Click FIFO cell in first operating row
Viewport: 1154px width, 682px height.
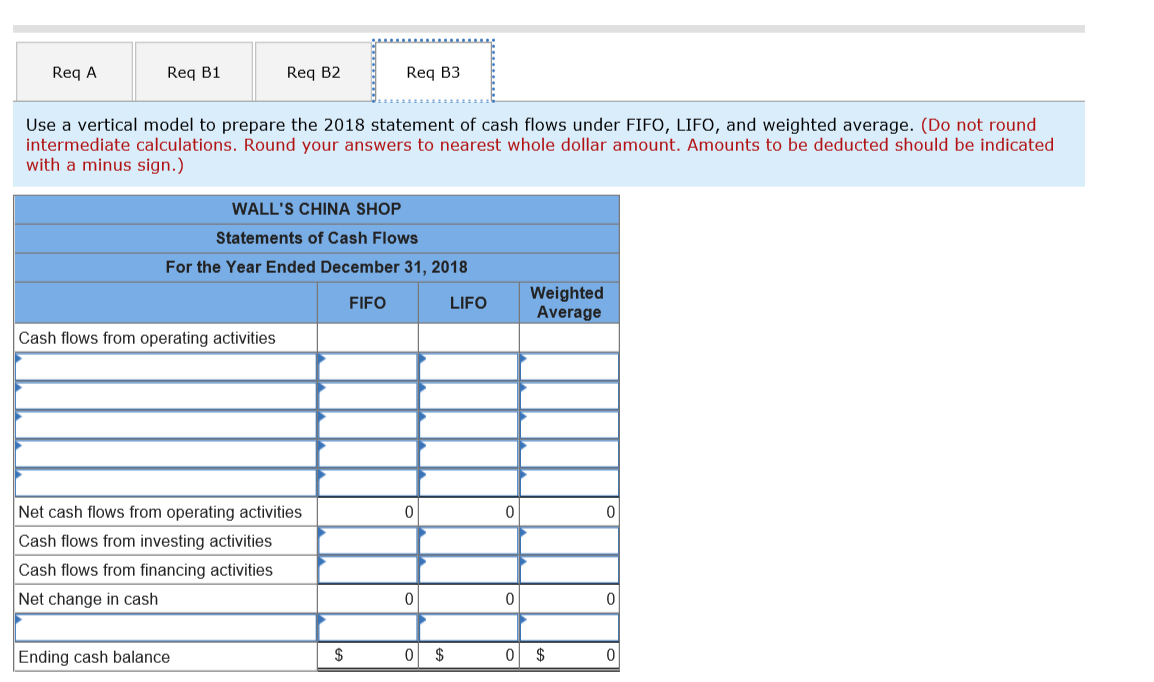367,367
